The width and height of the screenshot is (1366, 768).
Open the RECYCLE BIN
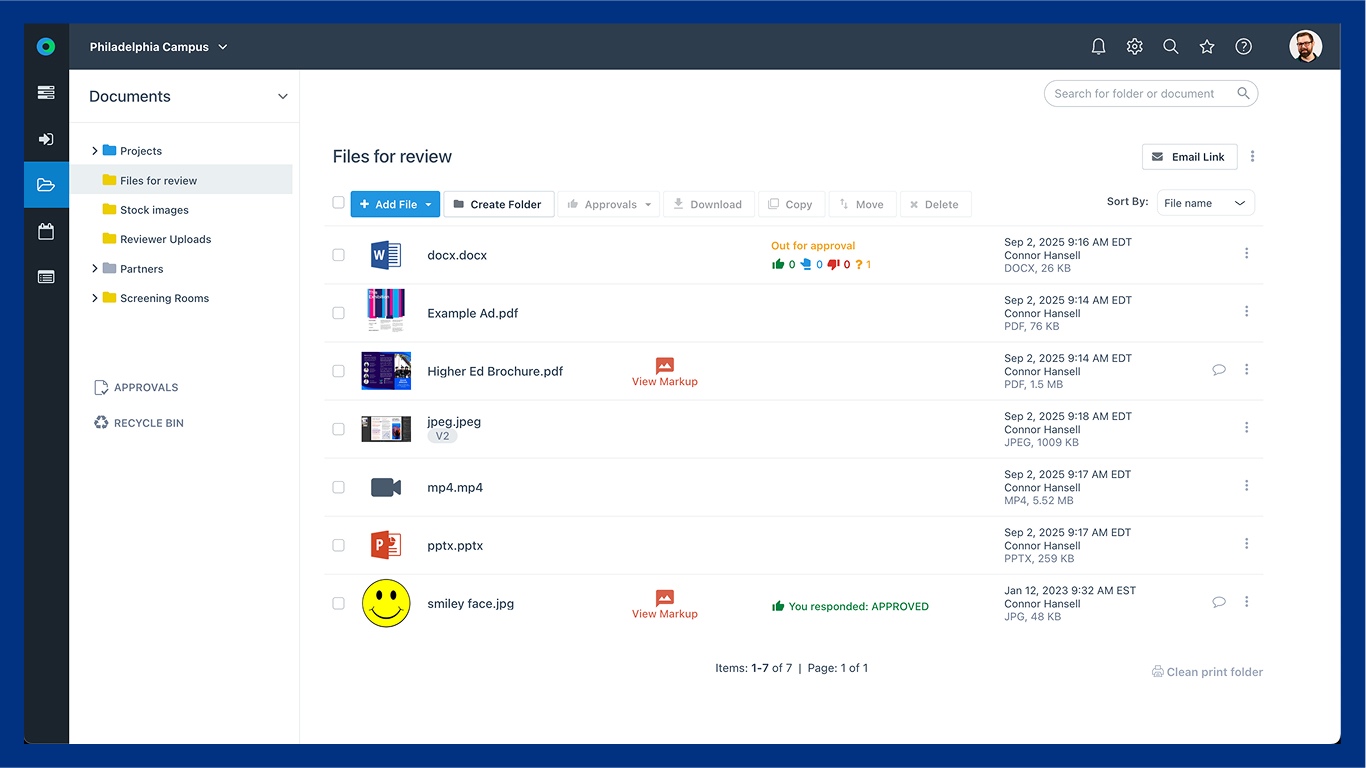139,423
